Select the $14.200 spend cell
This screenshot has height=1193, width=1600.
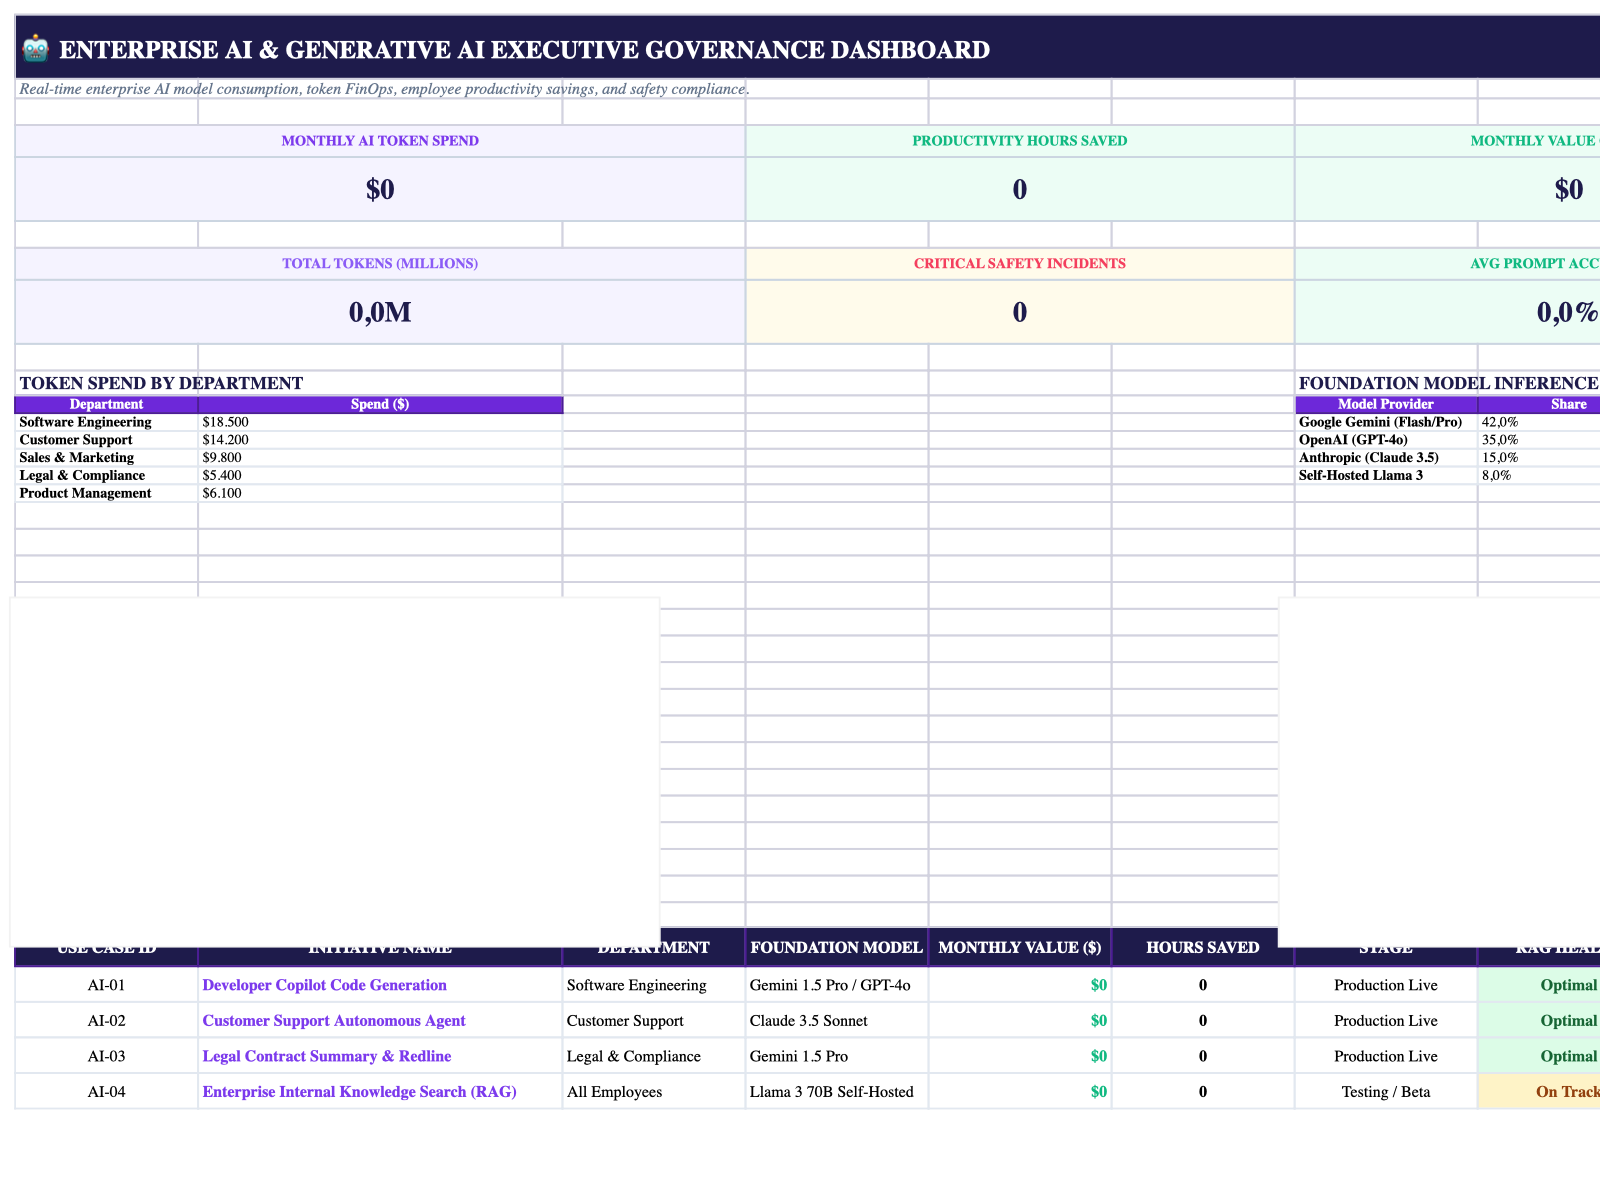(380, 440)
